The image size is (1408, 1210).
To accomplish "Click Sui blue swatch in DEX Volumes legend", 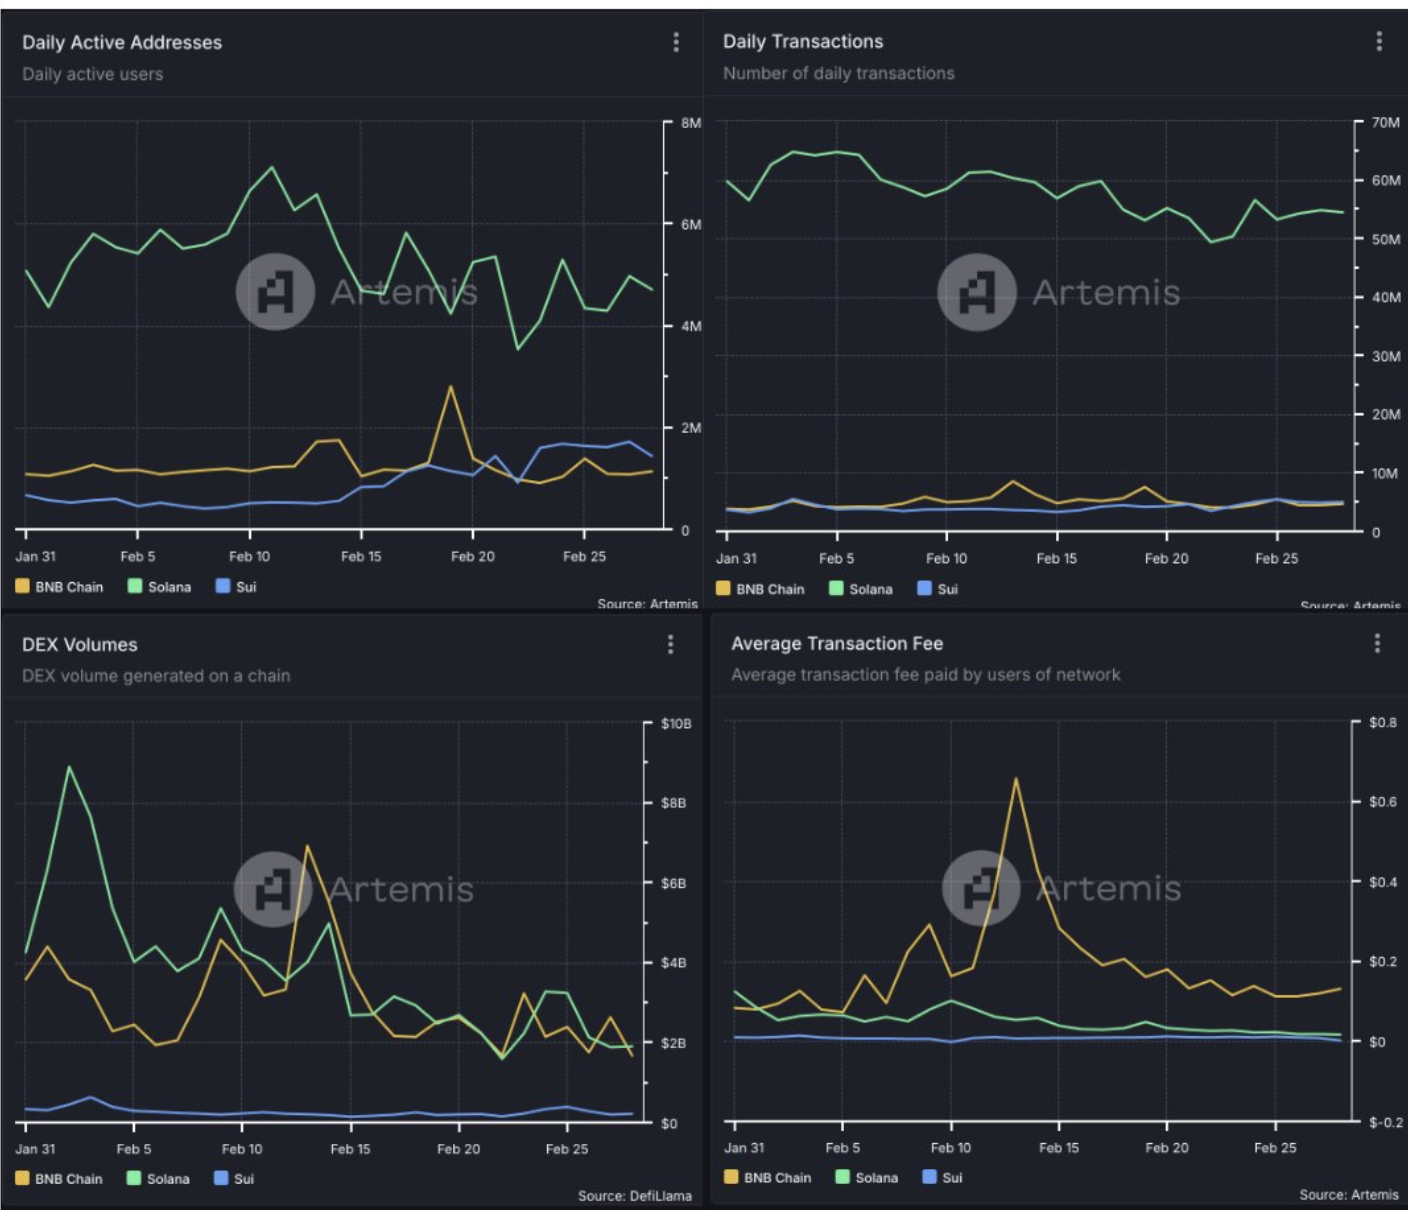I will click(x=221, y=1179).
